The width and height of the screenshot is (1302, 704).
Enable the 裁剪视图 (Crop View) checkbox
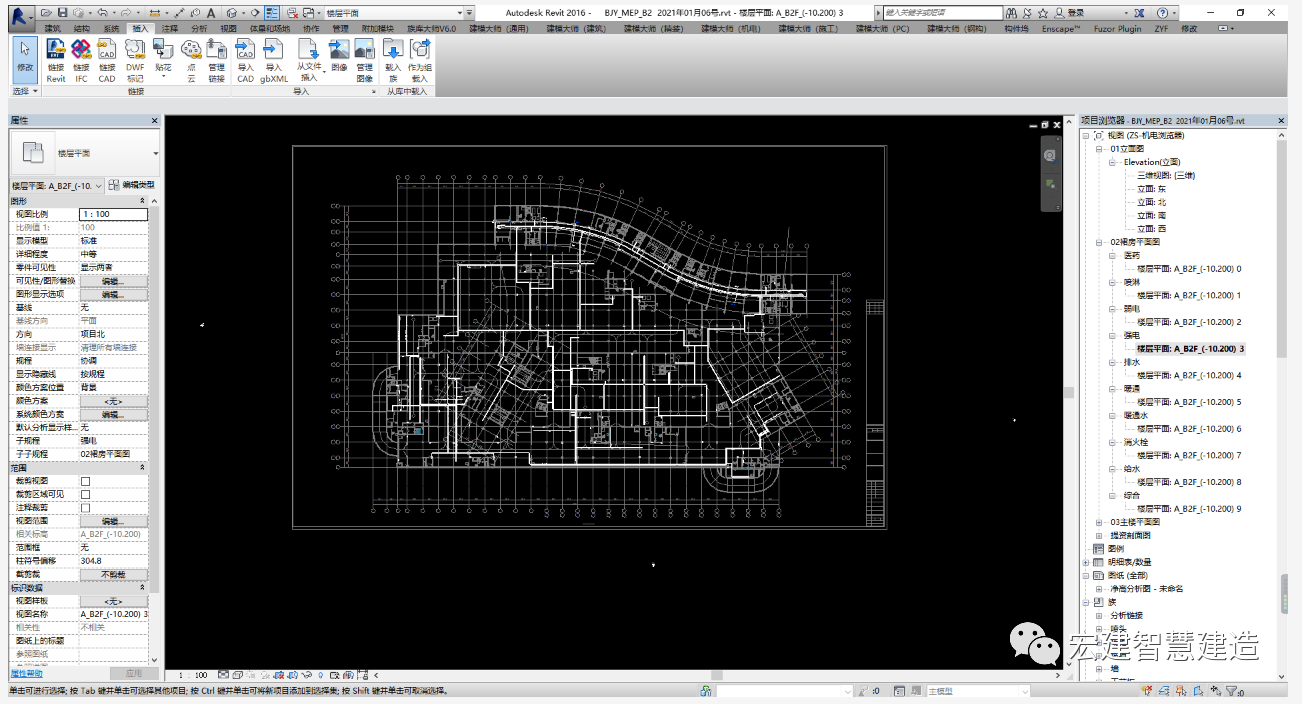[85, 481]
